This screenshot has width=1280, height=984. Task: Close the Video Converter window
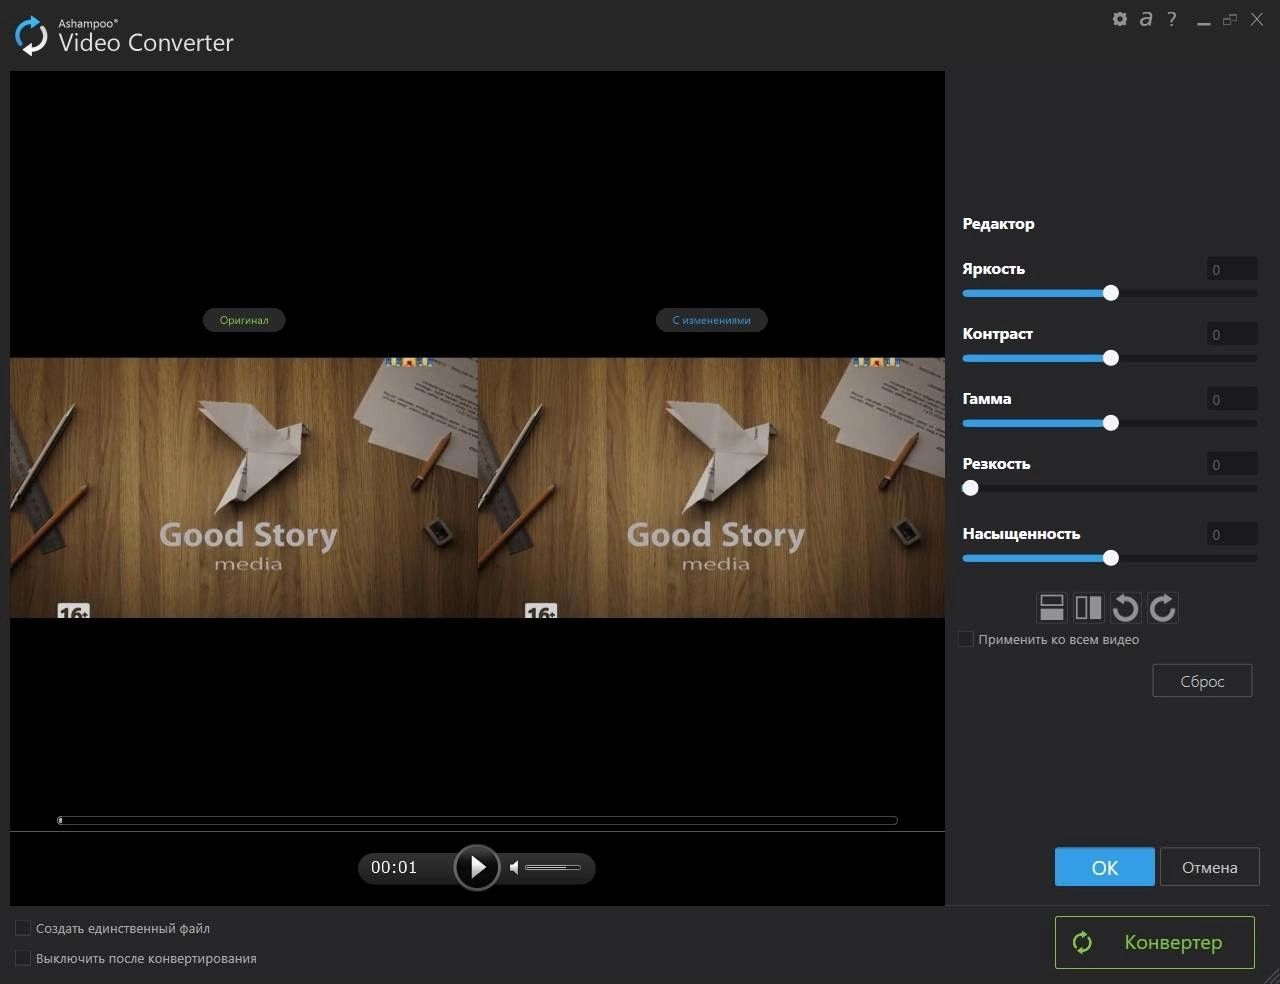(1257, 19)
